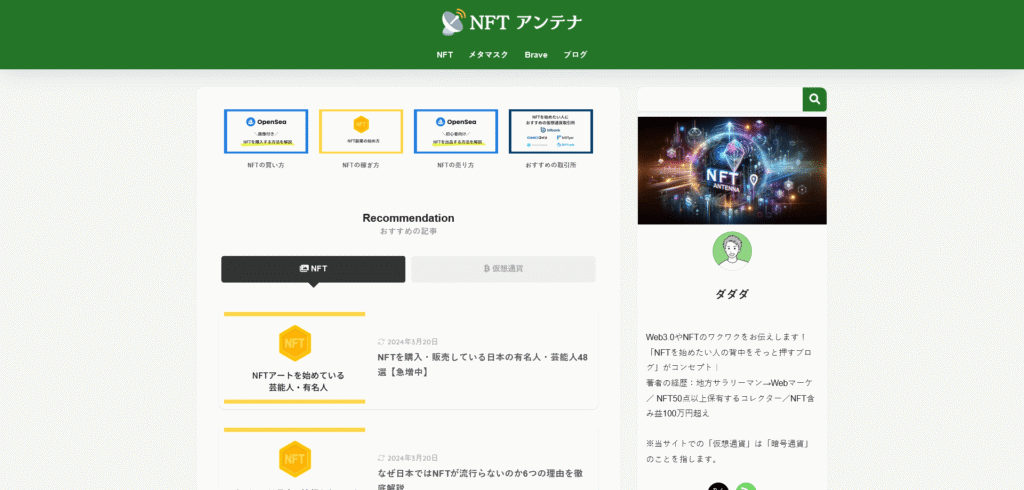Screen dimensions: 1024x490
Task: Click the Recommendation section heading
Action: 408,218
